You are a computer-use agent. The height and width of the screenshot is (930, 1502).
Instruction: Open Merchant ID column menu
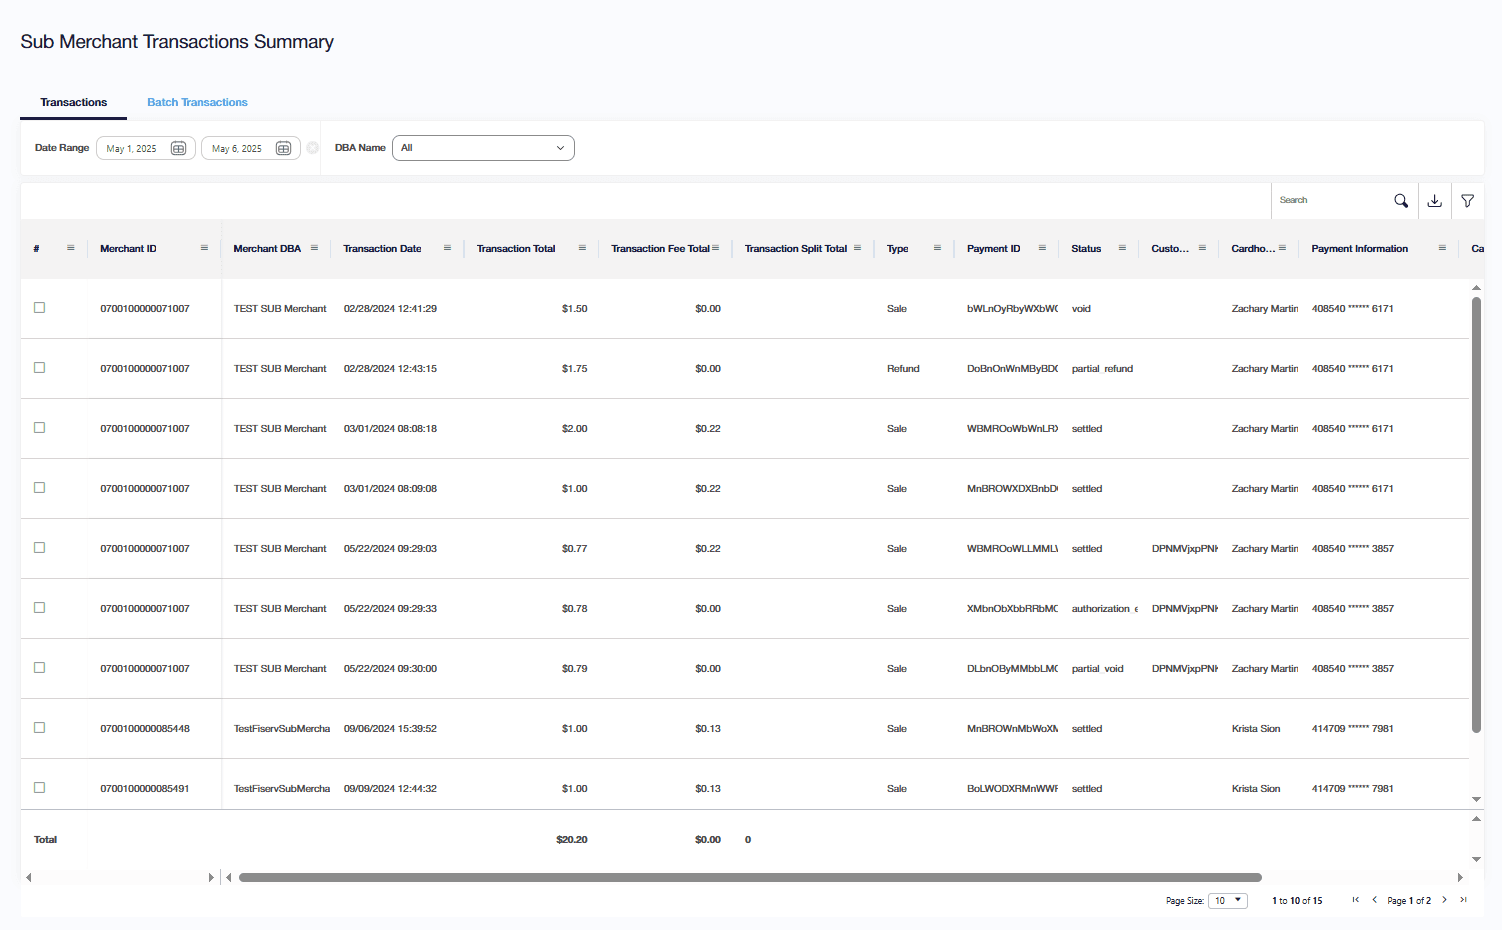(x=204, y=248)
